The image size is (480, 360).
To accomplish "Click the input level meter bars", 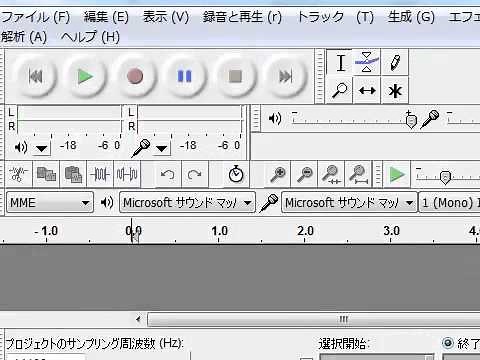I will click(x=189, y=119).
